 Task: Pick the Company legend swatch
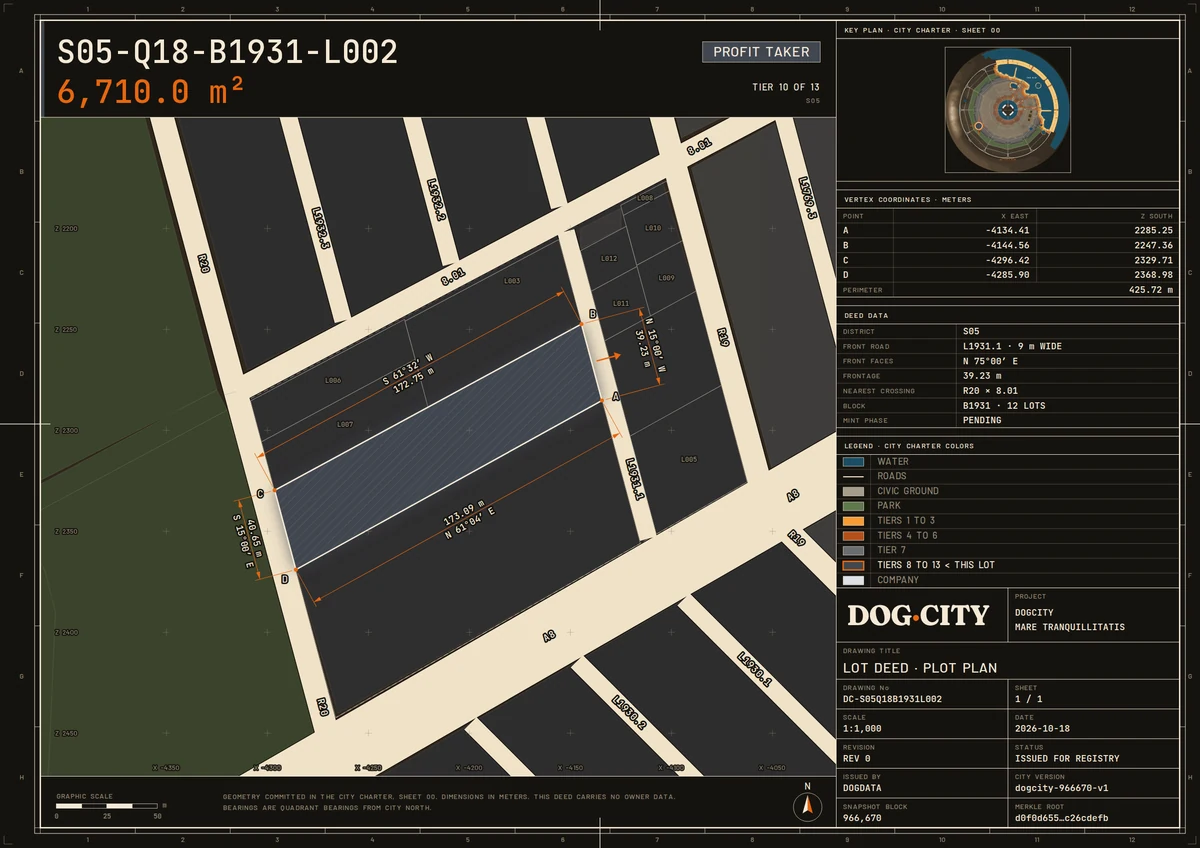tap(853, 580)
